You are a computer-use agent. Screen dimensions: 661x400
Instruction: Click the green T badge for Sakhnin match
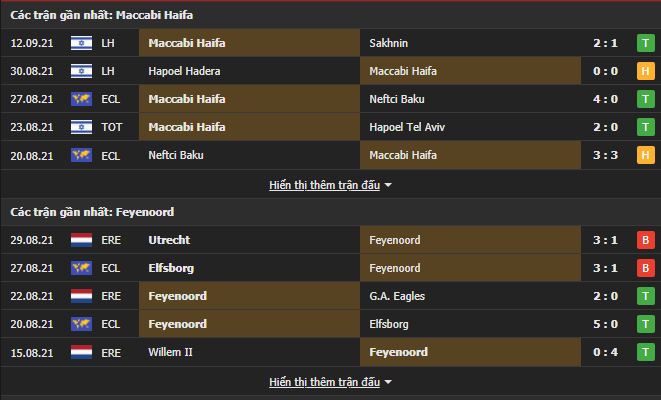[x=646, y=44]
